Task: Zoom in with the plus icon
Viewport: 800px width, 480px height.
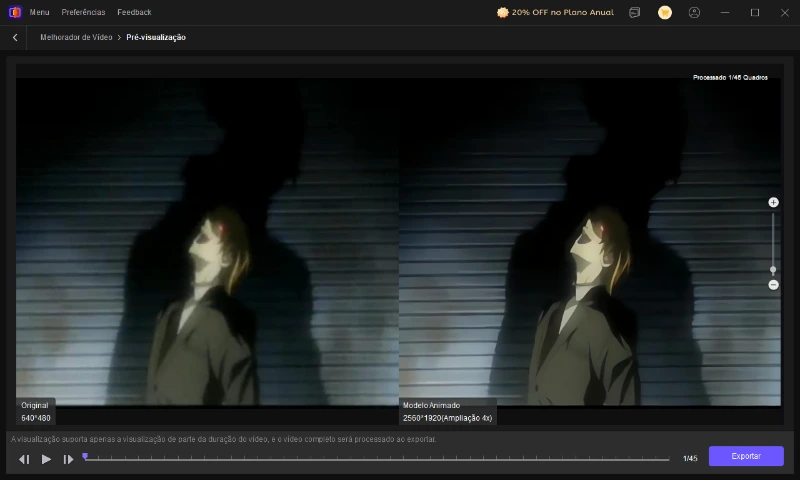Action: tap(773, 203)
